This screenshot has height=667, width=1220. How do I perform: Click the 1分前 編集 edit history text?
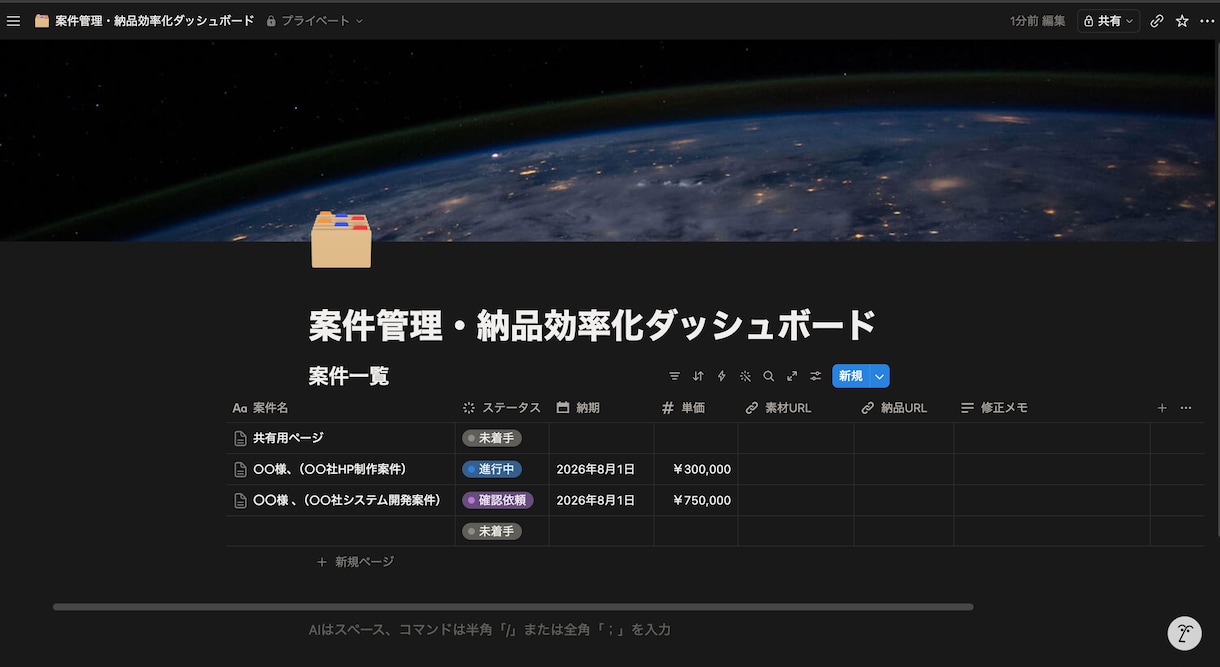[1038, 20]
